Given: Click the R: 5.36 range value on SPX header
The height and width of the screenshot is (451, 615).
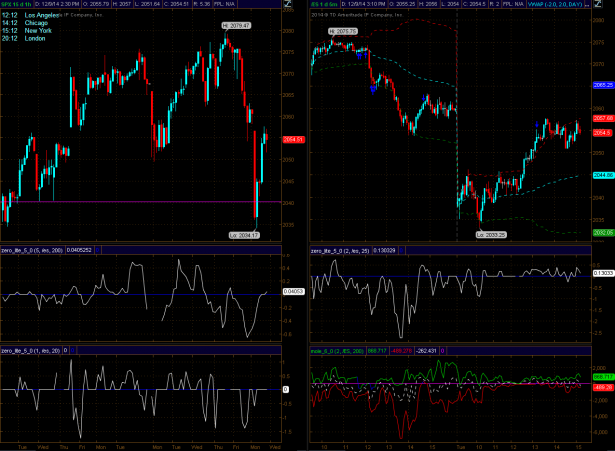Looking at the screenshot, I should coord(202,4).
